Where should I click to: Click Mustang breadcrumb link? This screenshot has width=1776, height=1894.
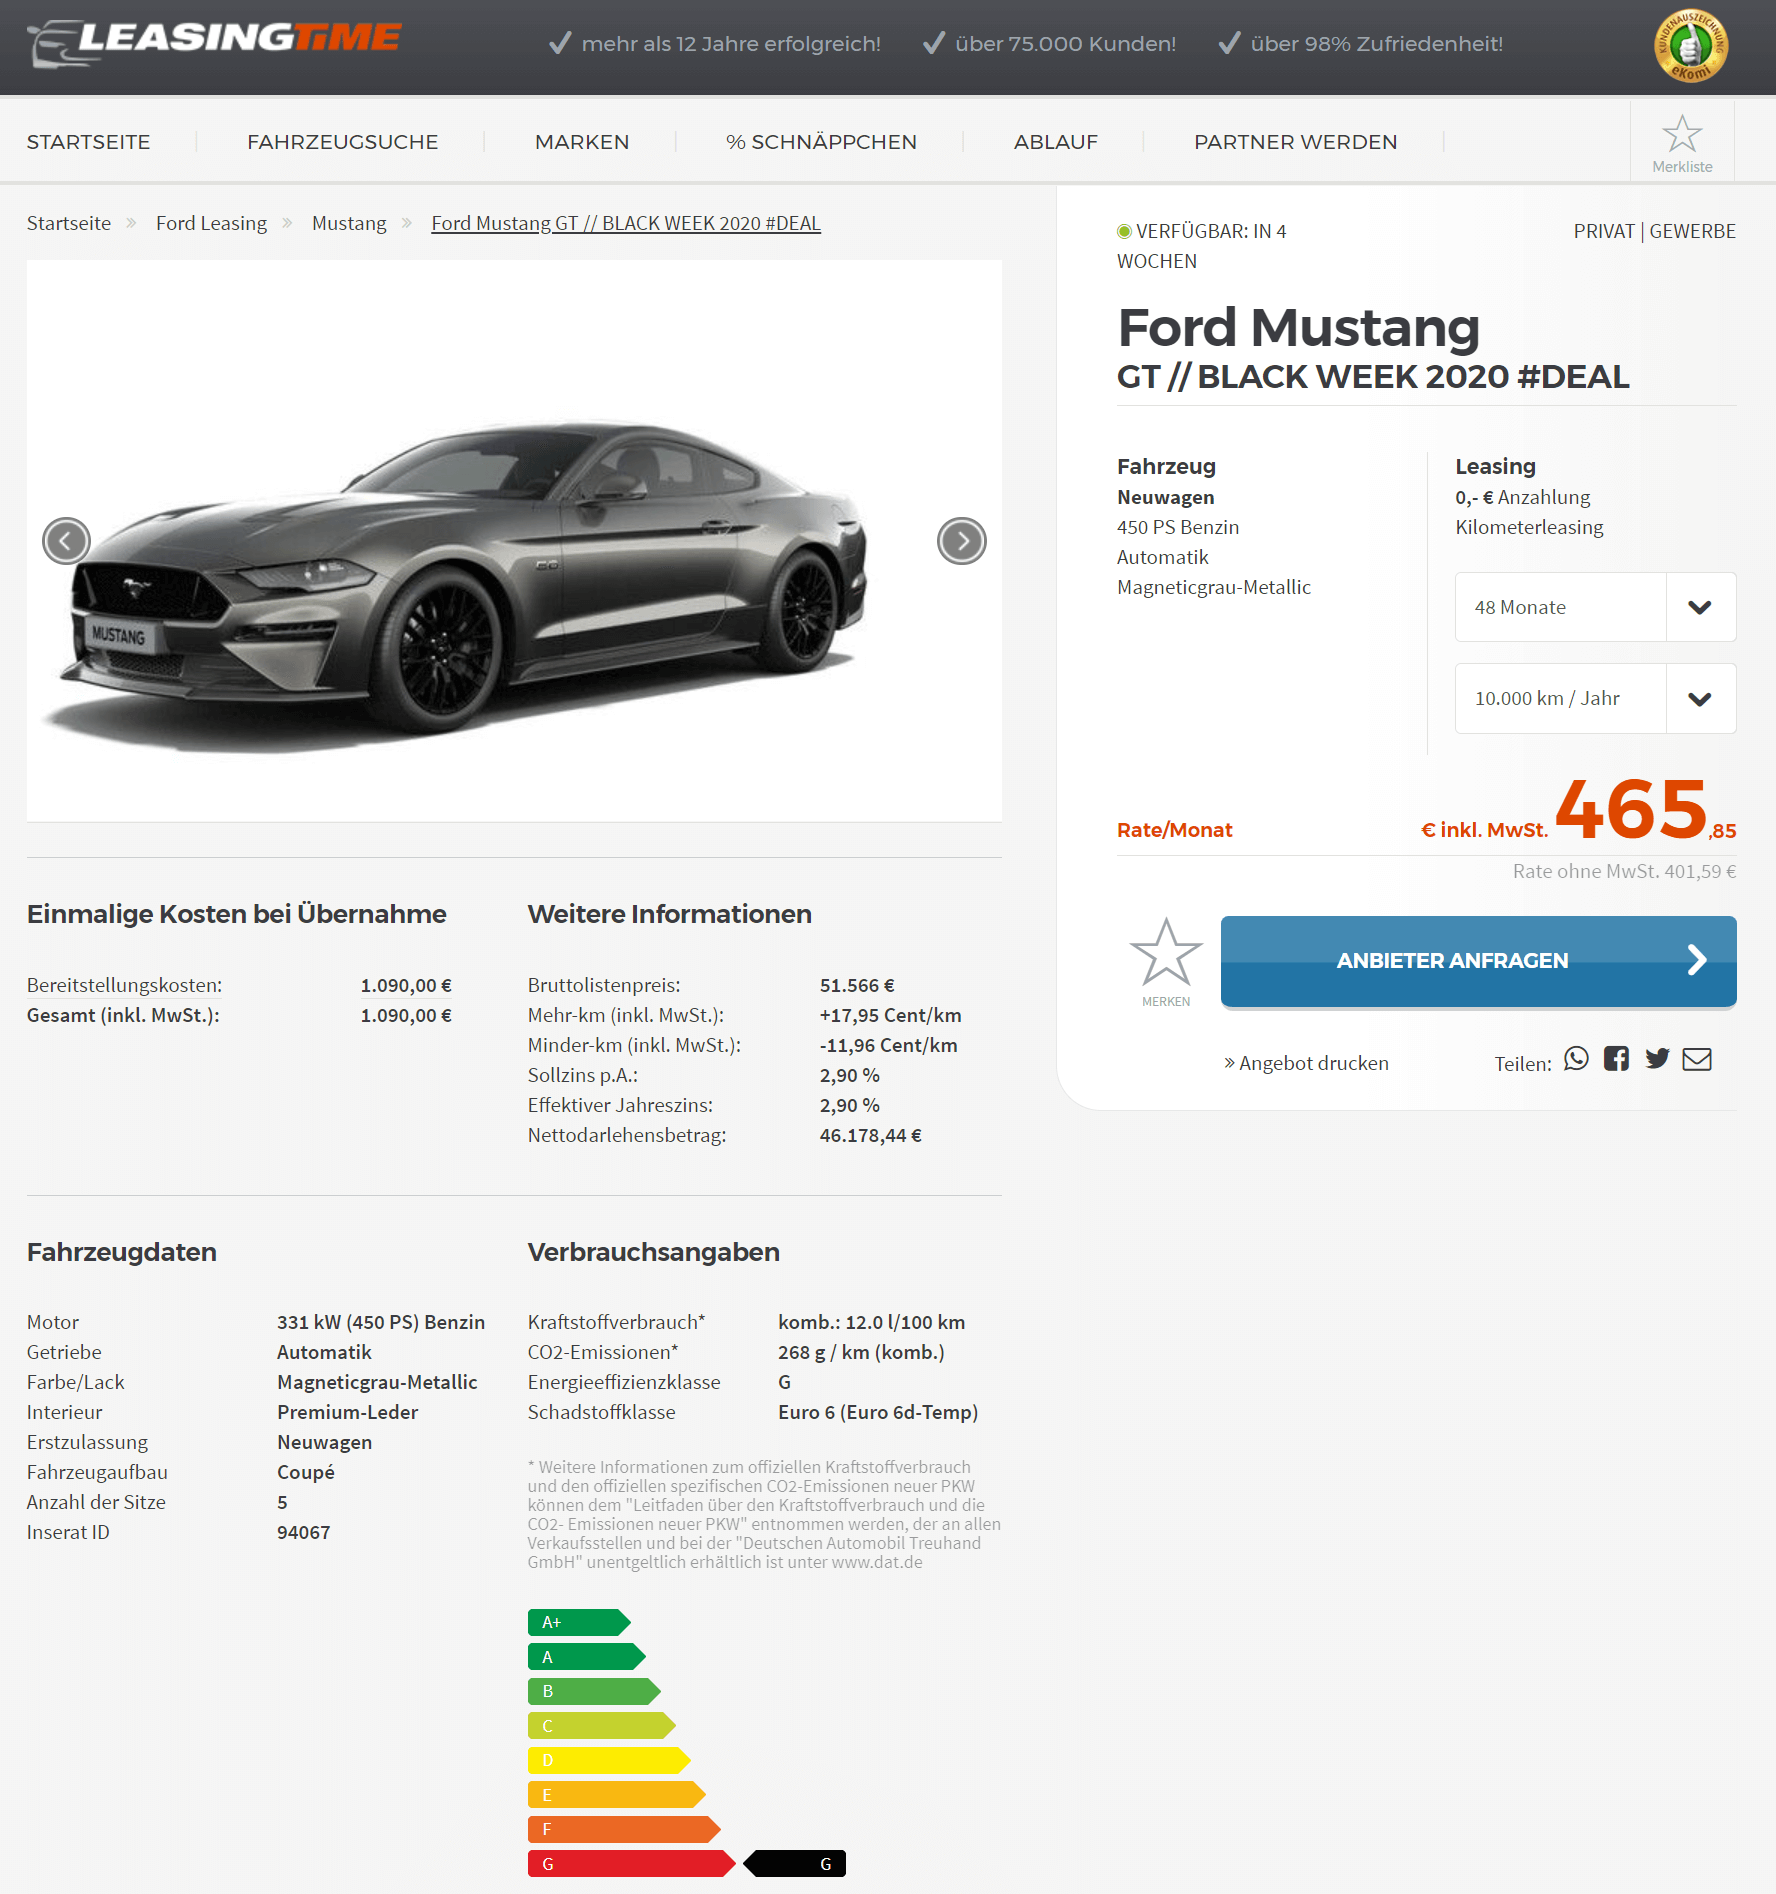(349, 223)
